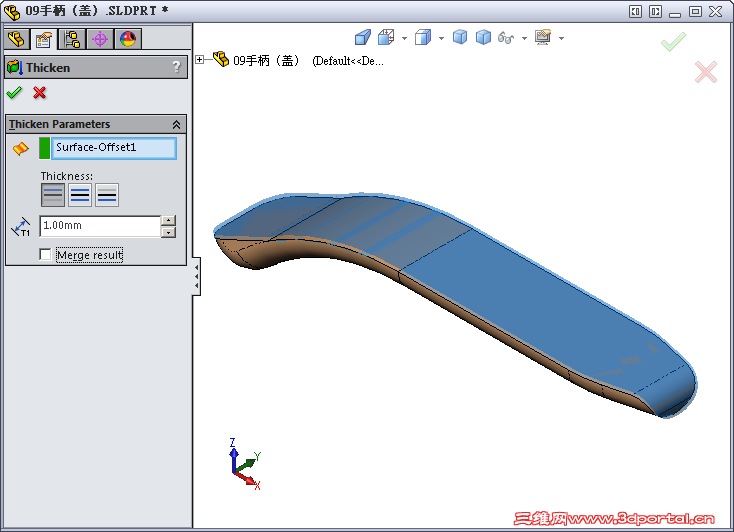Click the surface-to-thicken selection icon
The image size is (734, 532).
(21, 148)
